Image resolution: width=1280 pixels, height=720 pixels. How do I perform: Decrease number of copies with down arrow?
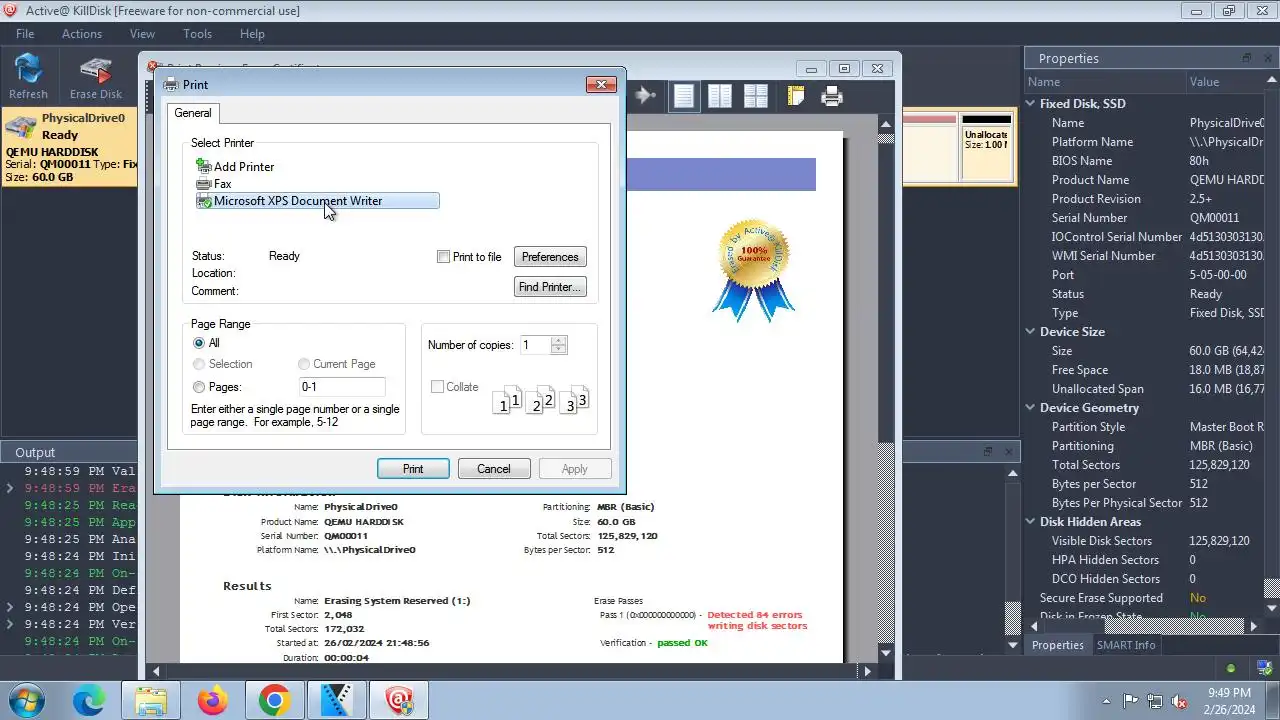pyautogui.click(x=559, y=350)
